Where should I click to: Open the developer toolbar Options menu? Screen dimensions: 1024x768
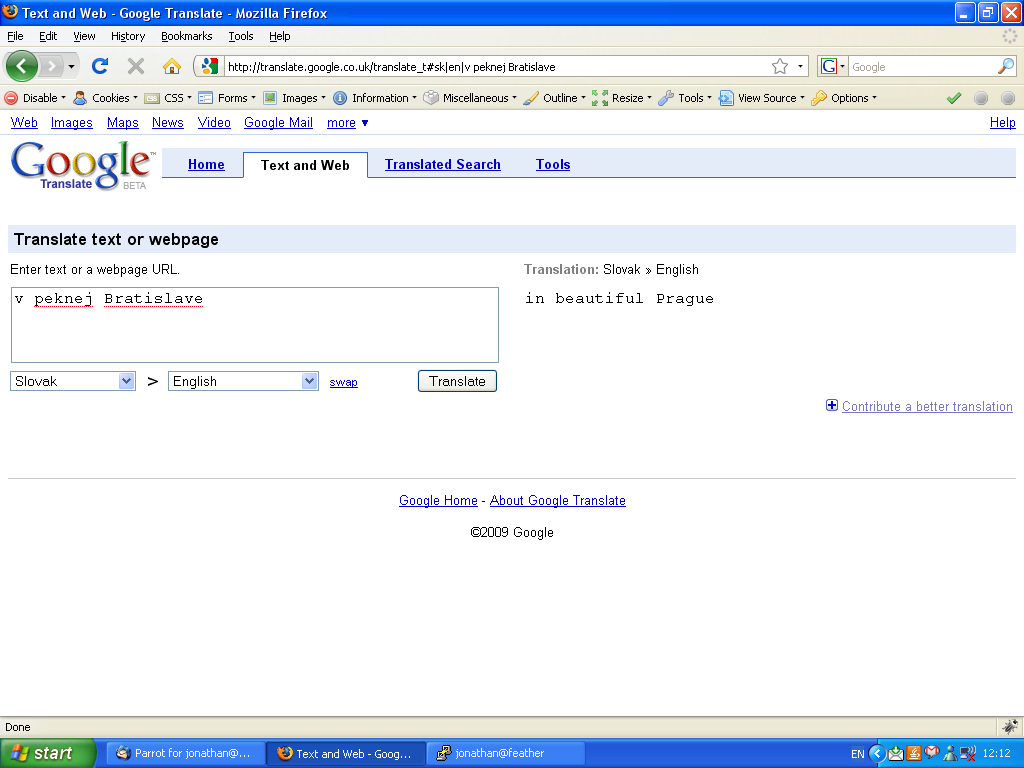point(844,98)
